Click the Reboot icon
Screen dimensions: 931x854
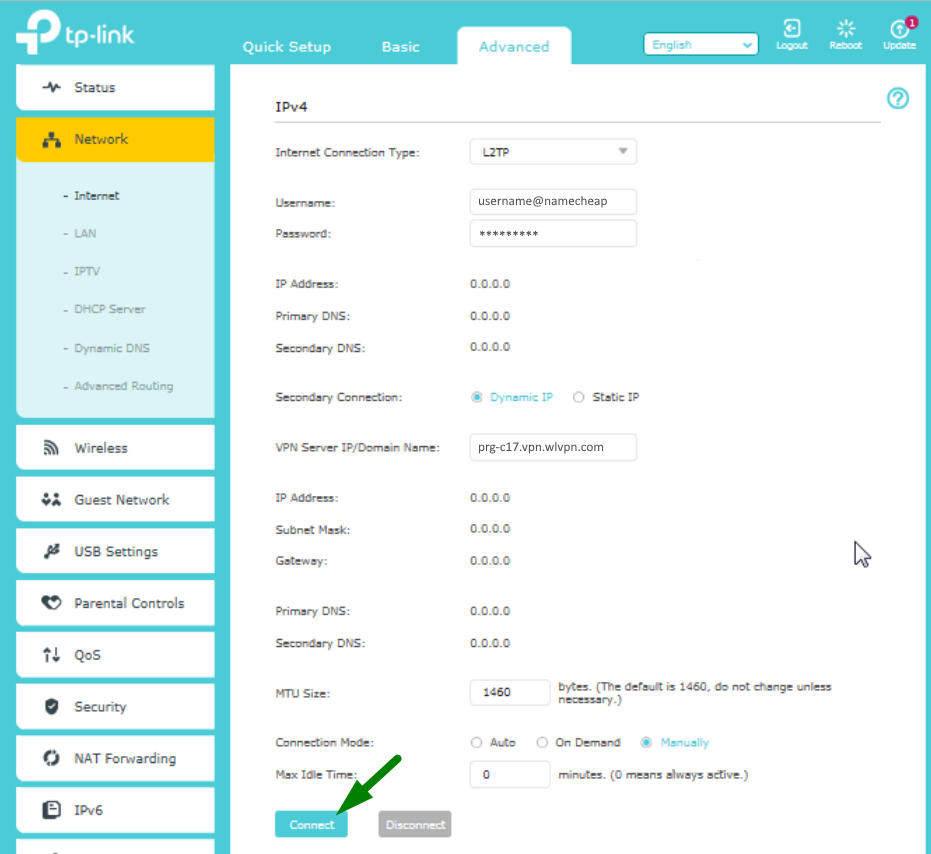point(846,29)
